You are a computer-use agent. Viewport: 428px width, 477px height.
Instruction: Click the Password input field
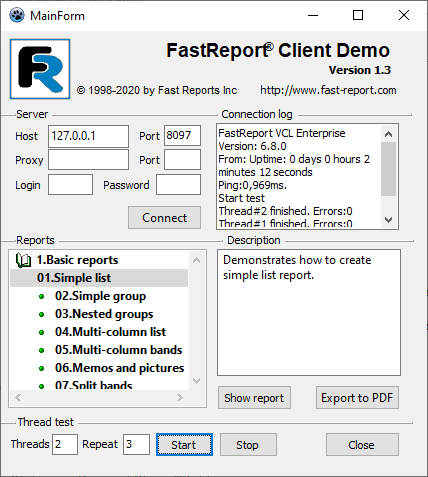tap(179, 184)
